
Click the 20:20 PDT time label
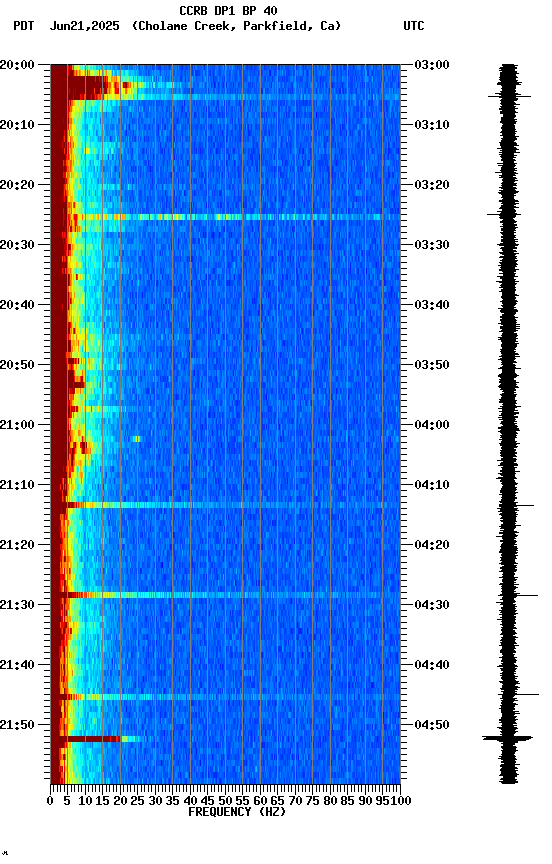click(x=17, y=185)
